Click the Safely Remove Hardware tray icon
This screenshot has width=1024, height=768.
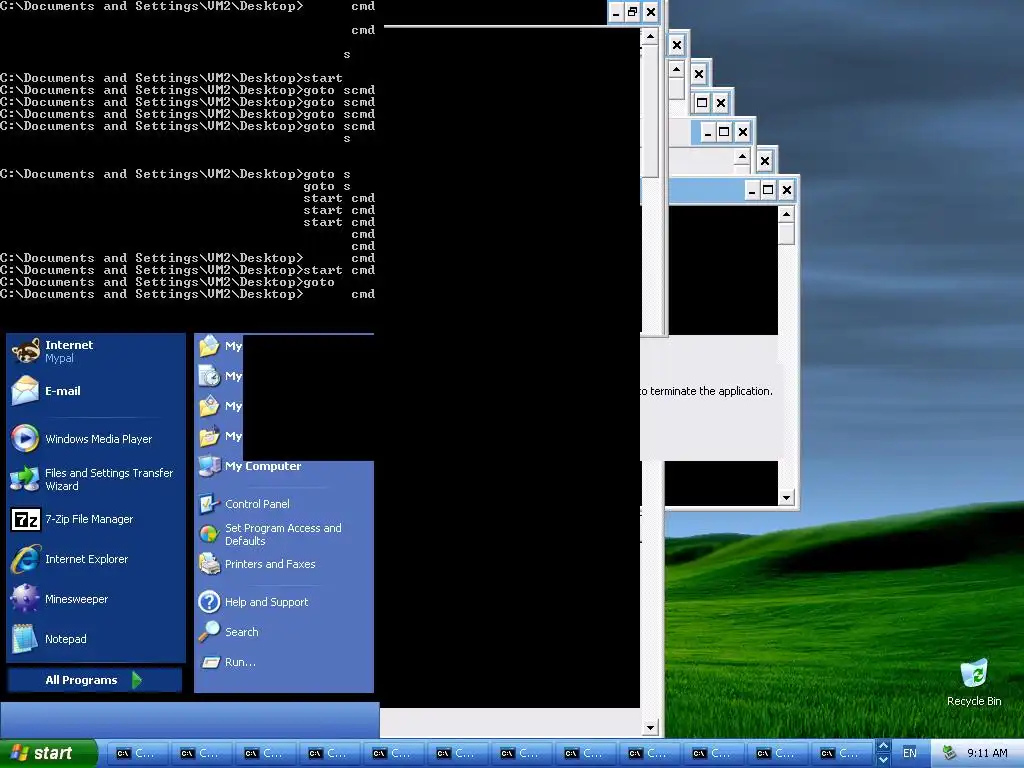point(950,754)
